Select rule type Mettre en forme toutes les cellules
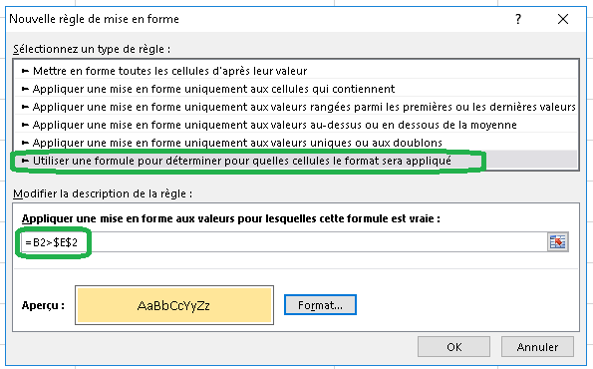This screenshot has height=369, width=593. click(x=296, y=71)
